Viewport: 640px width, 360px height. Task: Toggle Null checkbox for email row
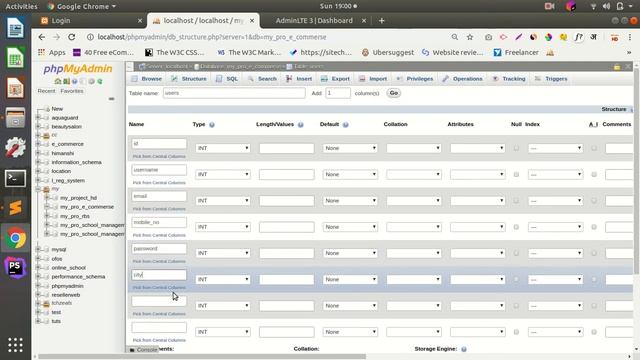[x=516, y=200]
